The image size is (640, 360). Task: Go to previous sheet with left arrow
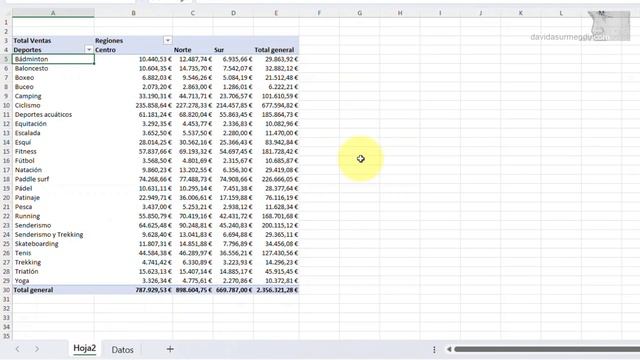tap(18, 349)
